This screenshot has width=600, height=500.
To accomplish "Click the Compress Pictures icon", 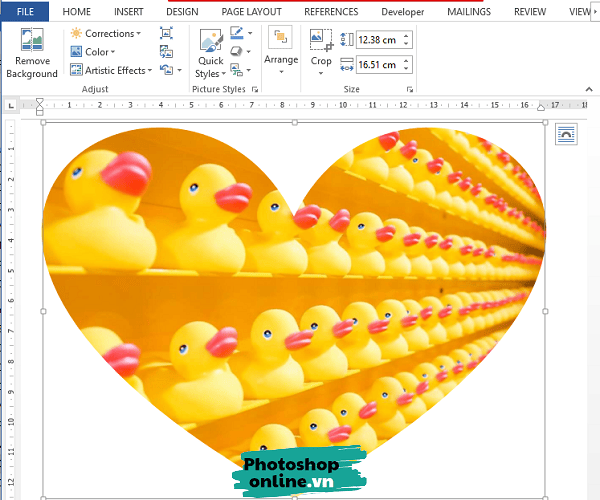I will [x=166, y=33].
